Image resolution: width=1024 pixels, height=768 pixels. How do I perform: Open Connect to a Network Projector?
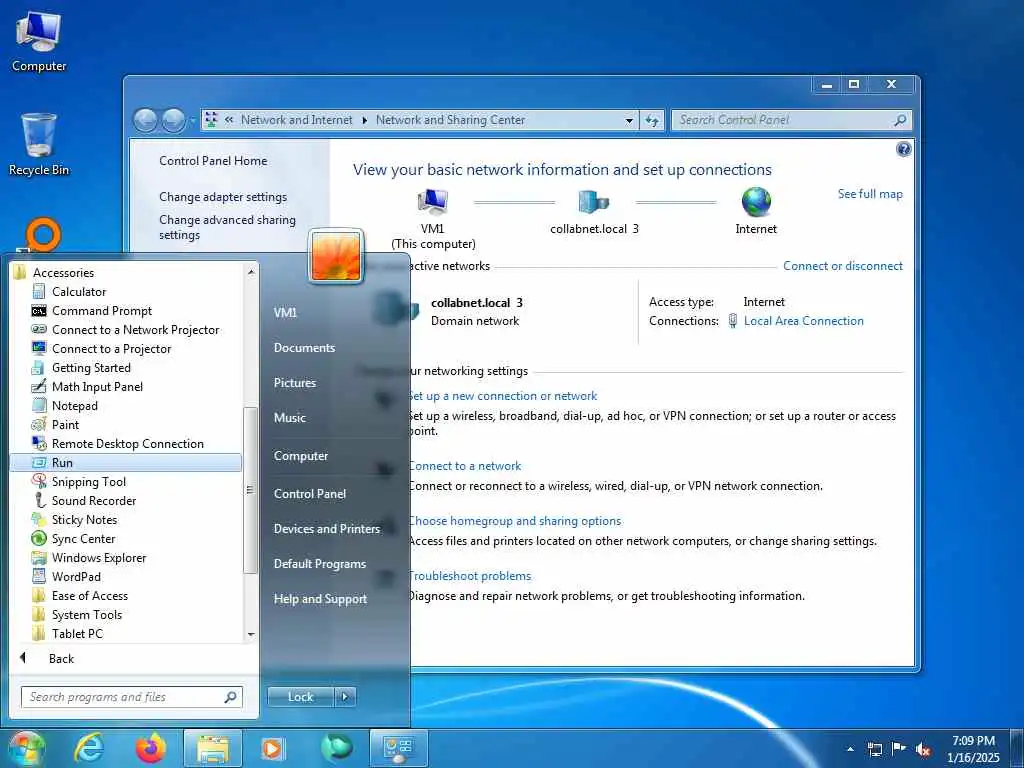pos(135,330)
